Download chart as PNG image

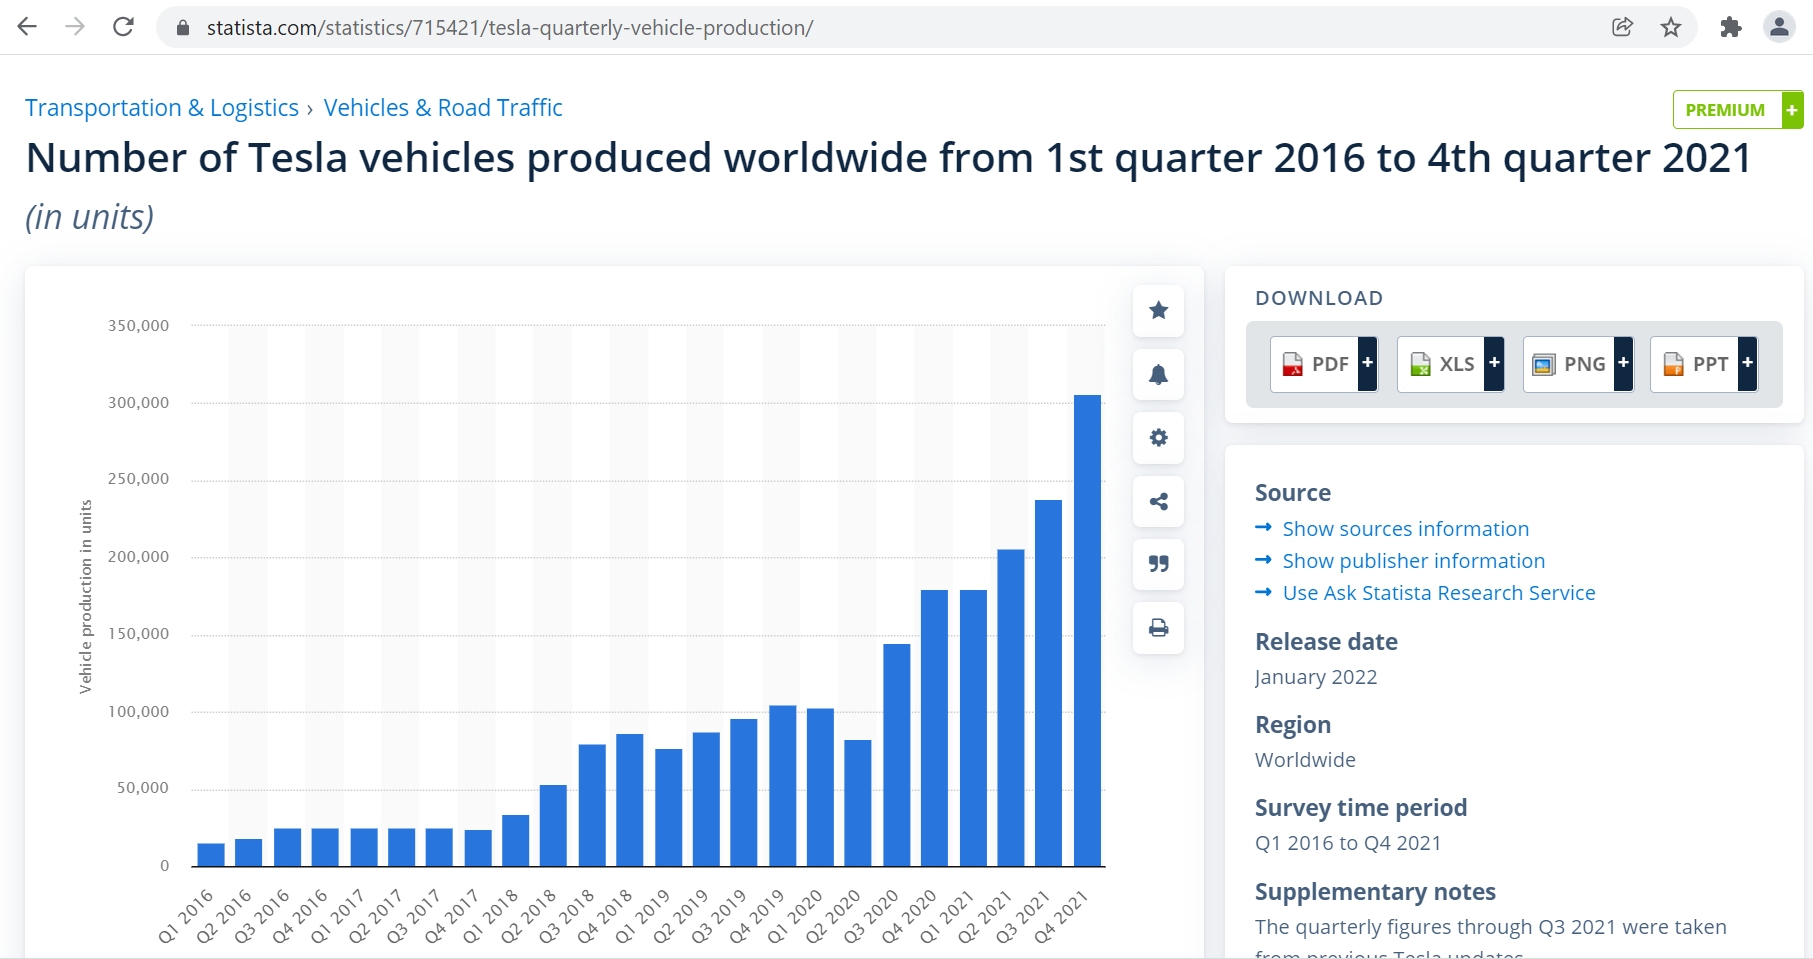coord(1578,364)
